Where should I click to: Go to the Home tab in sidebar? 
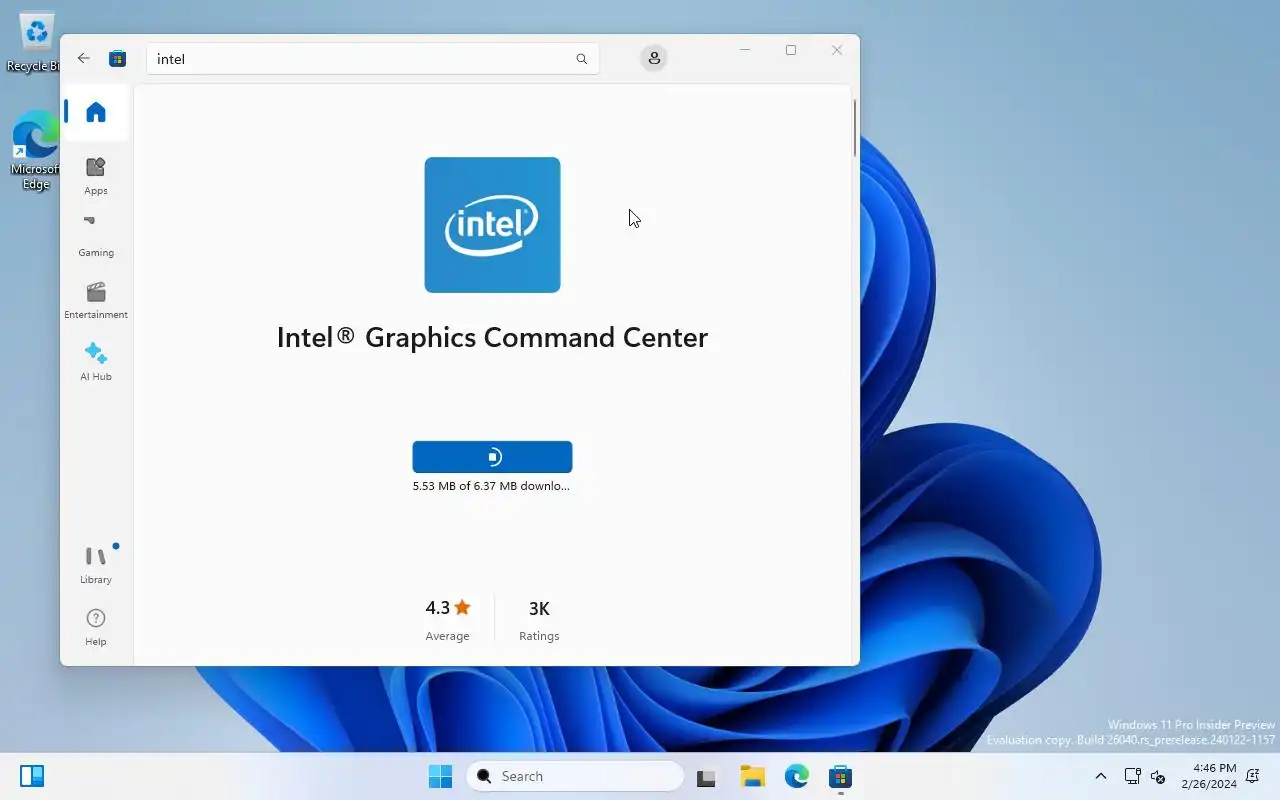(x=96, y=112)
